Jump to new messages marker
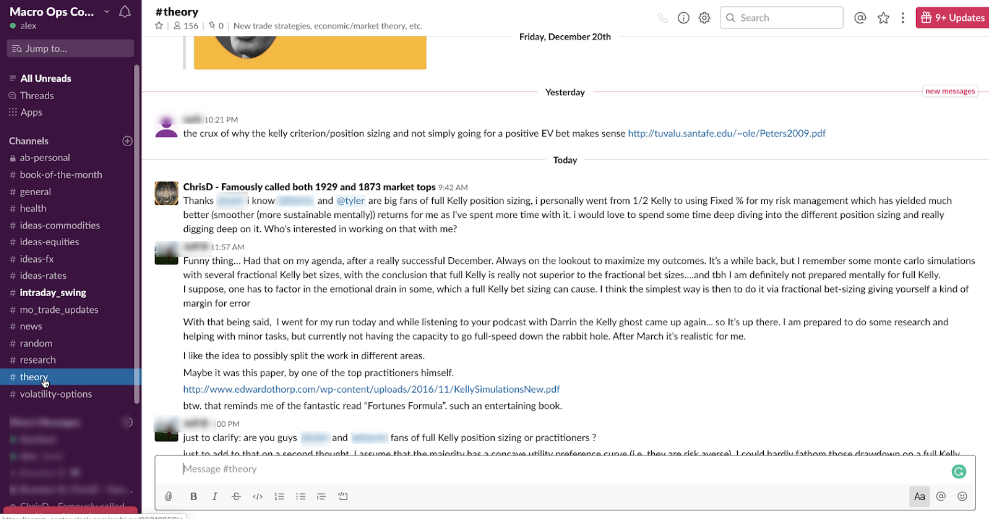Screen dimensions: 992x519 click(950, 91)
